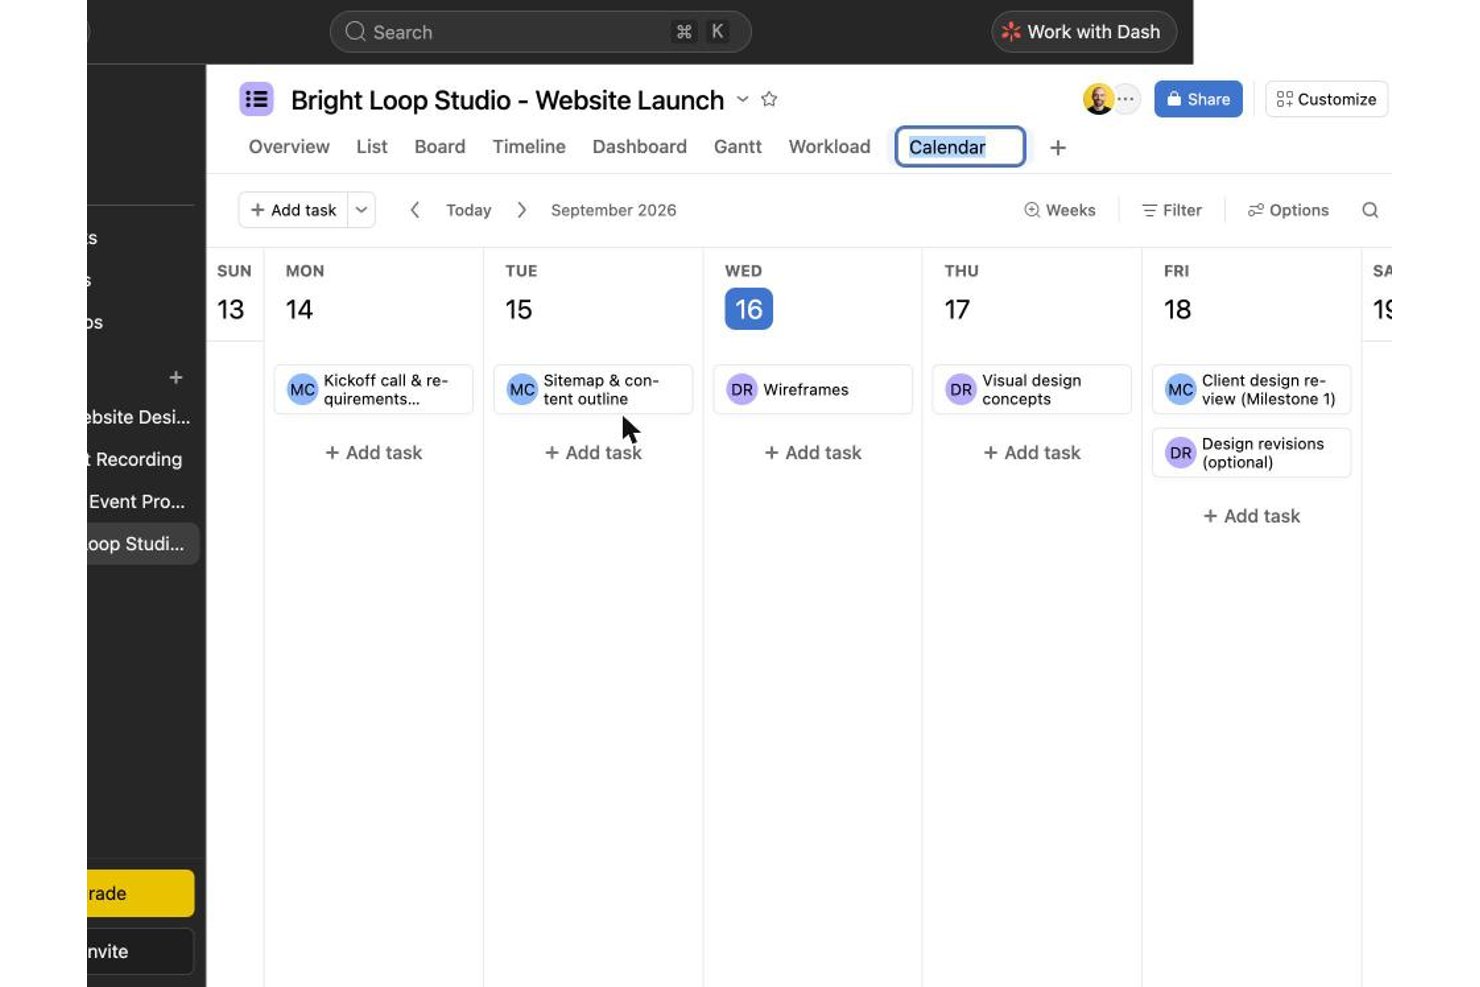Open Design revisions (optional) task

1251,453
